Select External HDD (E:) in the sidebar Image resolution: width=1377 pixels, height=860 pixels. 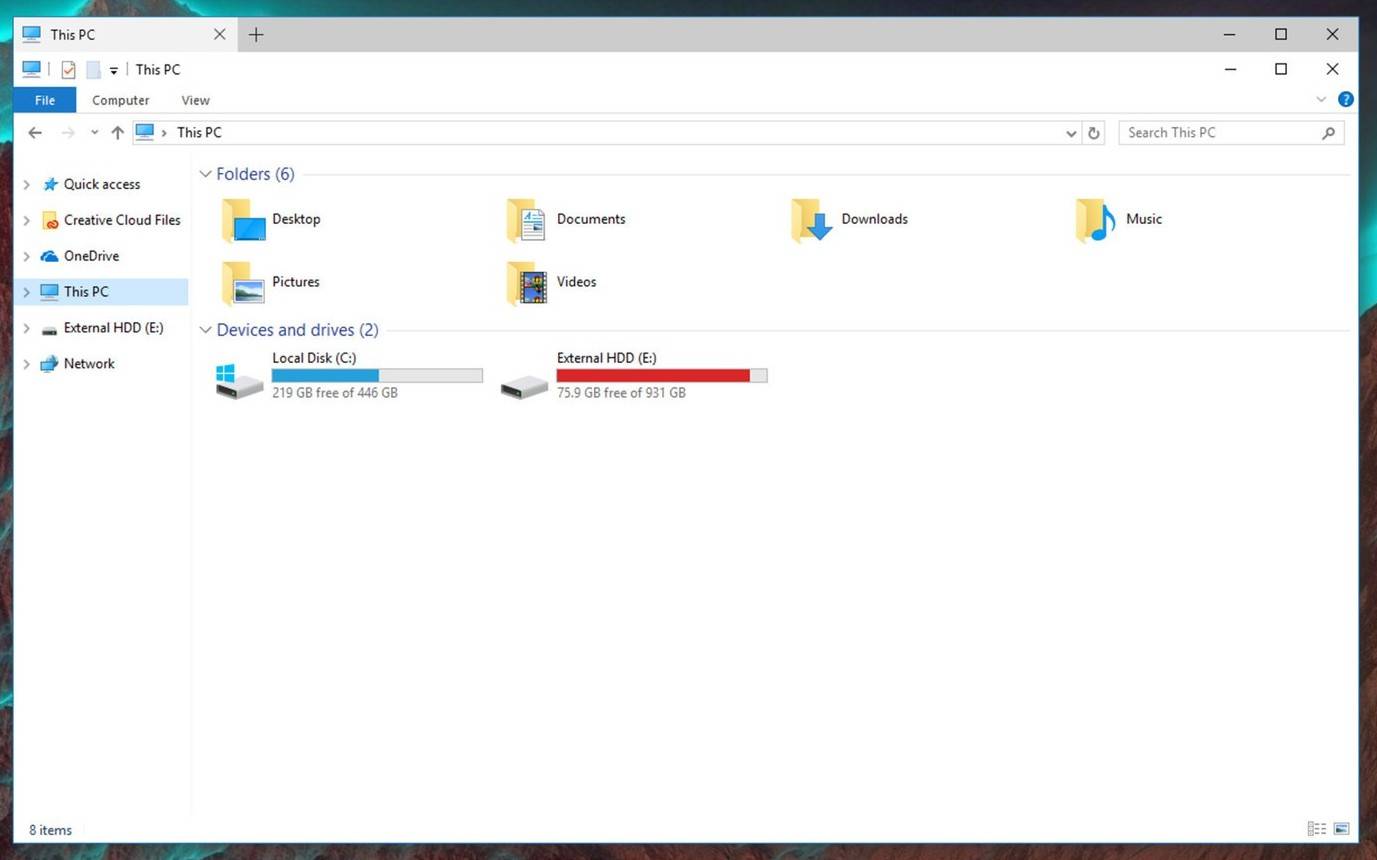click(101, 328)
